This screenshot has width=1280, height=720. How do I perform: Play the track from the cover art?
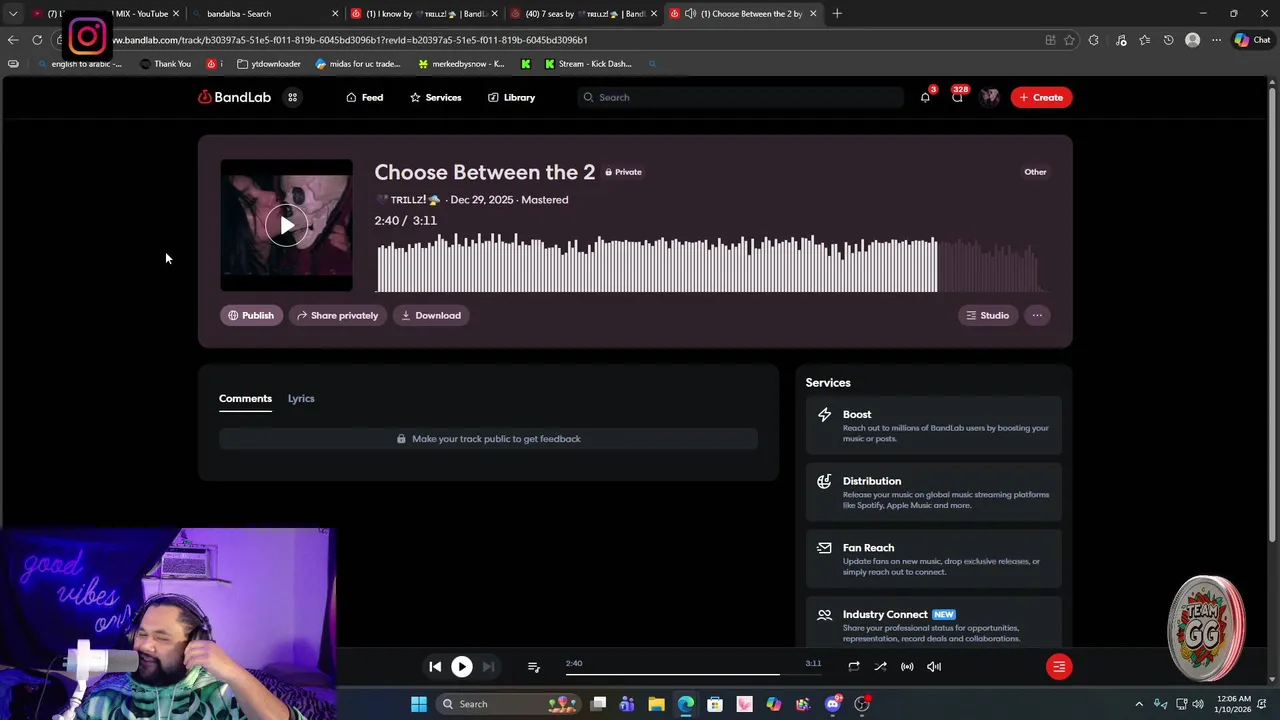(286, 226)
